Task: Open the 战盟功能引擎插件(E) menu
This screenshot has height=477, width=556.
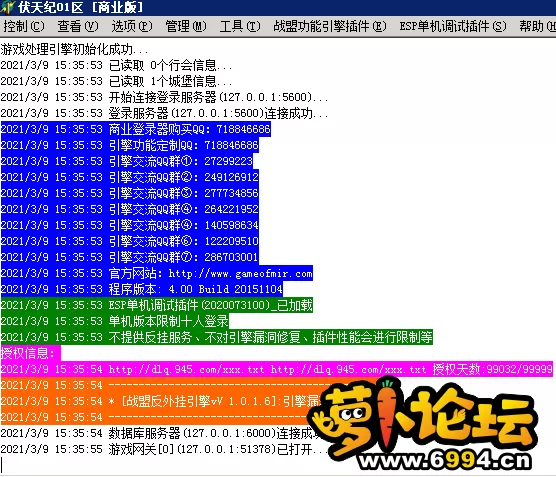Action: [330, 26]
